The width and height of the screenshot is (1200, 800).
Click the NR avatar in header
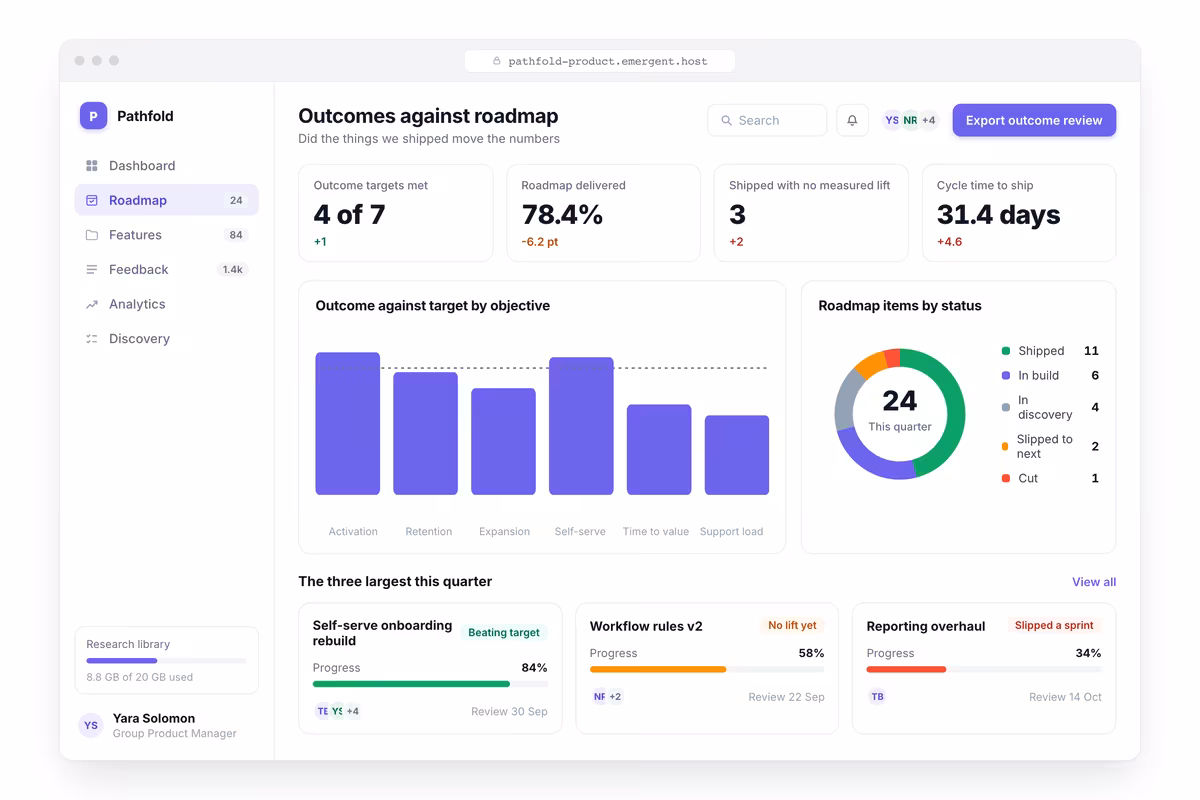[x=910, y=120]
